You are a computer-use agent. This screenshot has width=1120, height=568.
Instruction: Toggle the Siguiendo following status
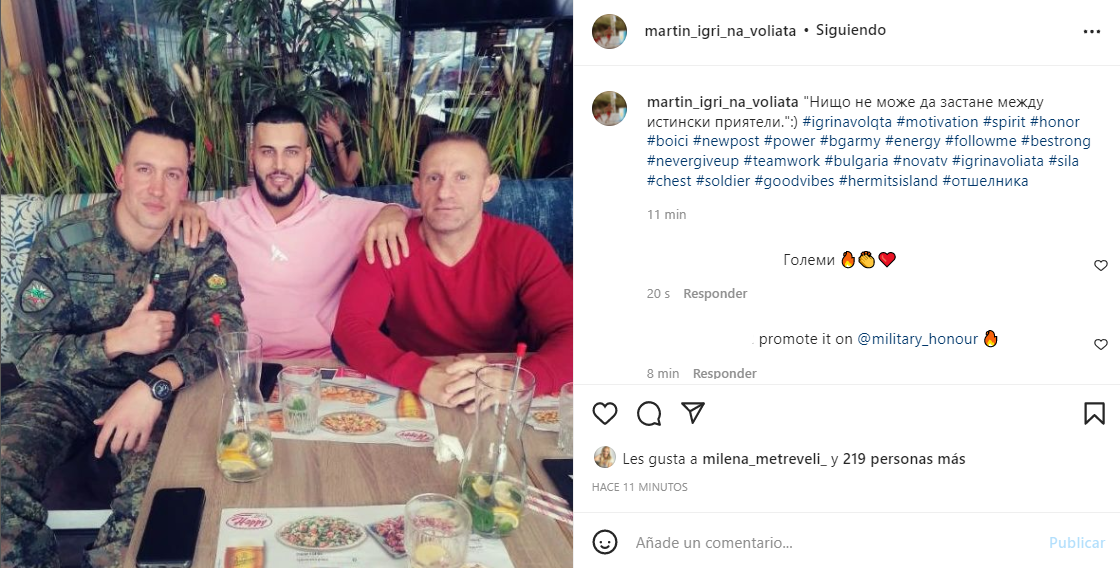[x=851, y=31]
